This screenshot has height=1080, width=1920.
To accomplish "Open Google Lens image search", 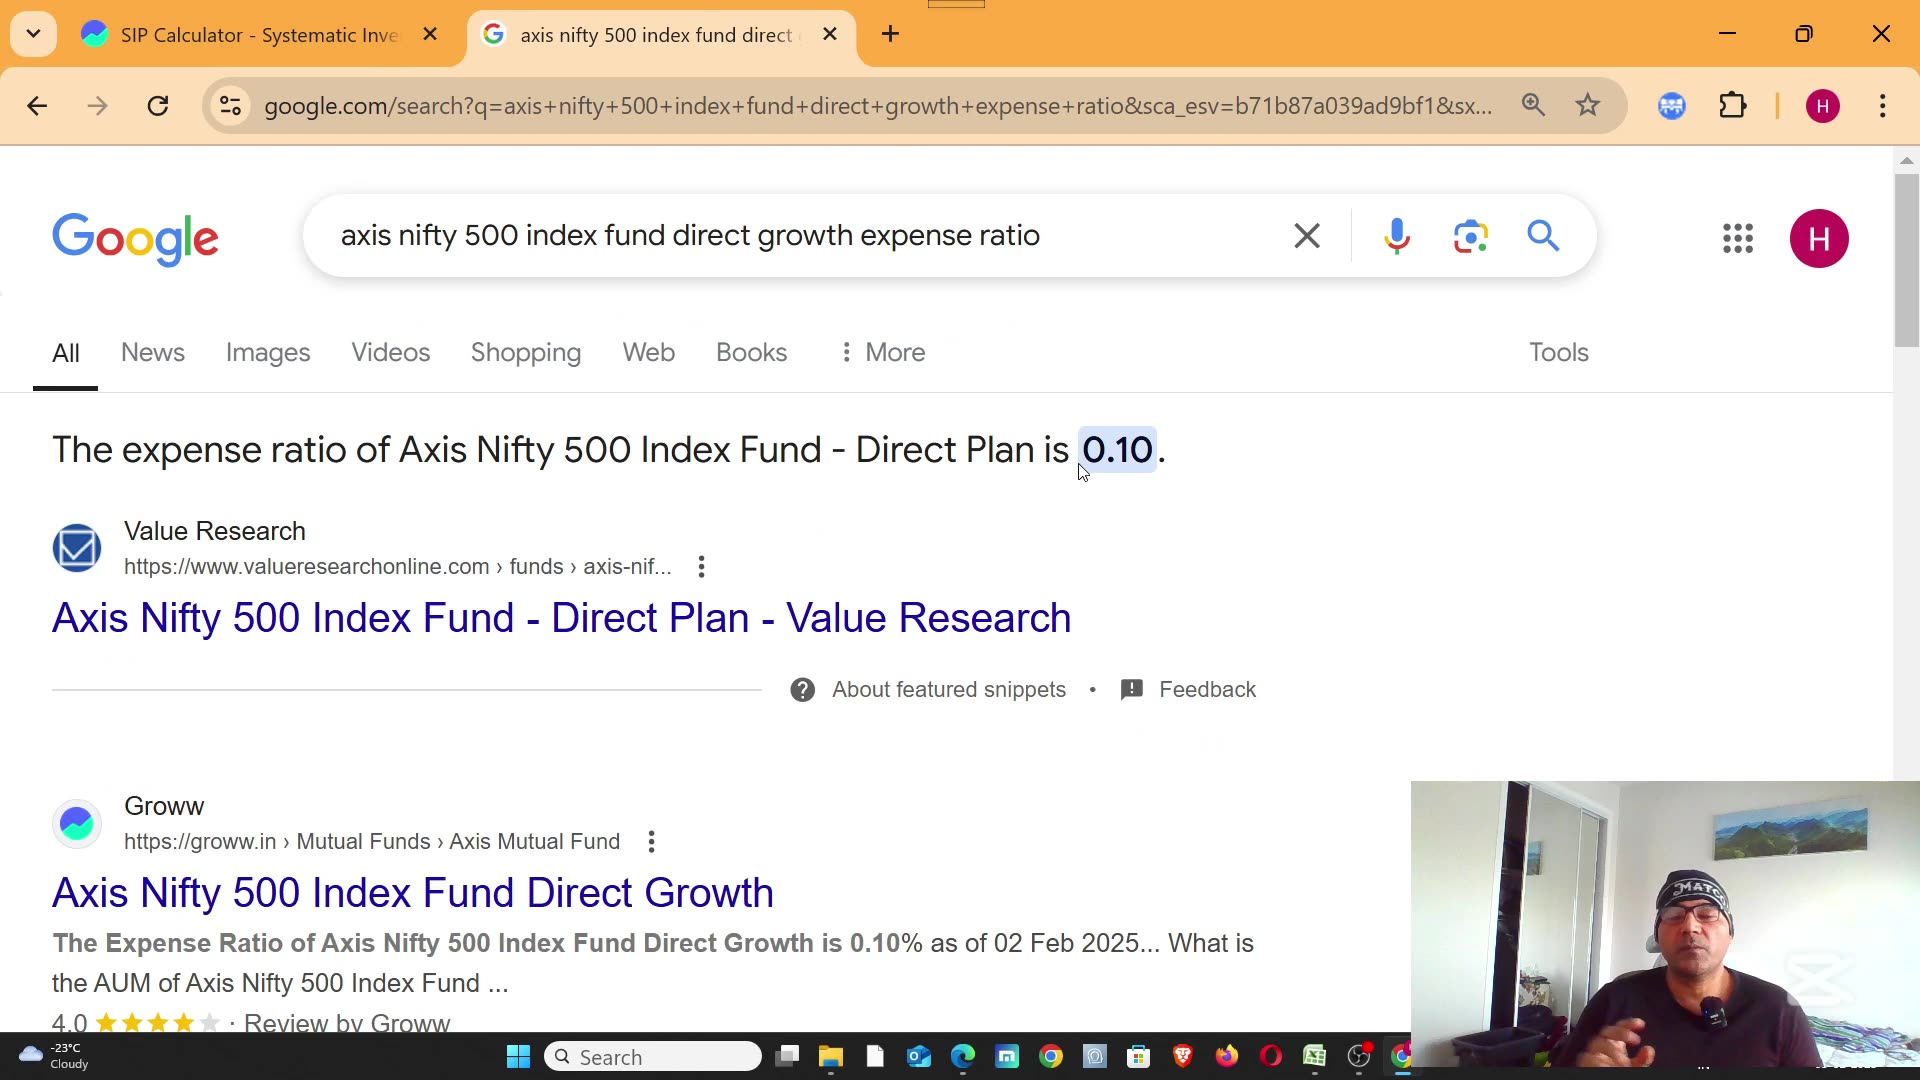I will click(1470, 236).
